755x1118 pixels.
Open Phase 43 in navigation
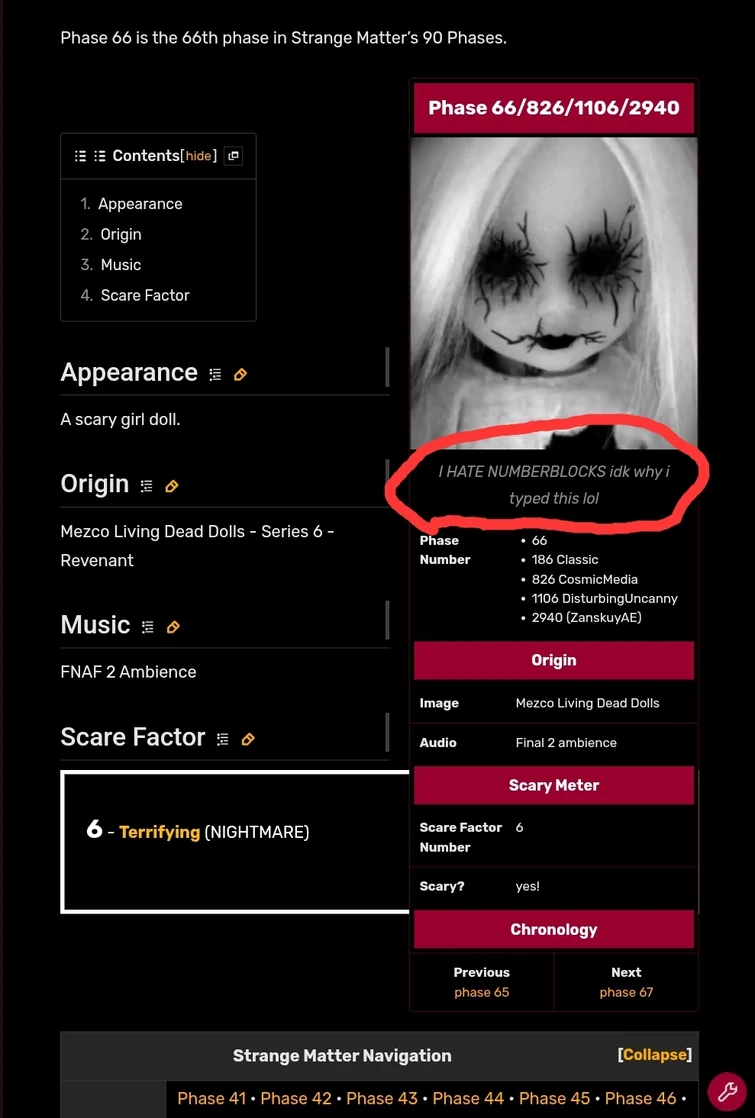382,1098
